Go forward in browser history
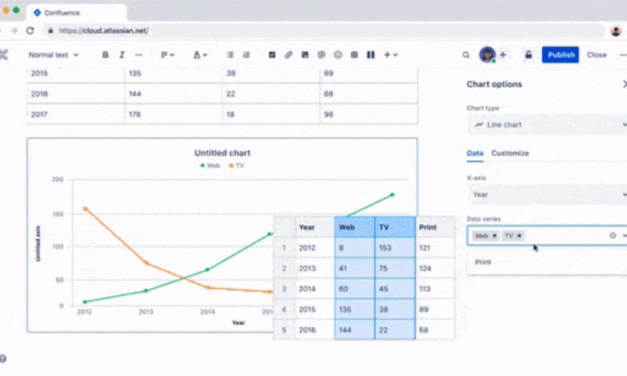 coord(14,30)
